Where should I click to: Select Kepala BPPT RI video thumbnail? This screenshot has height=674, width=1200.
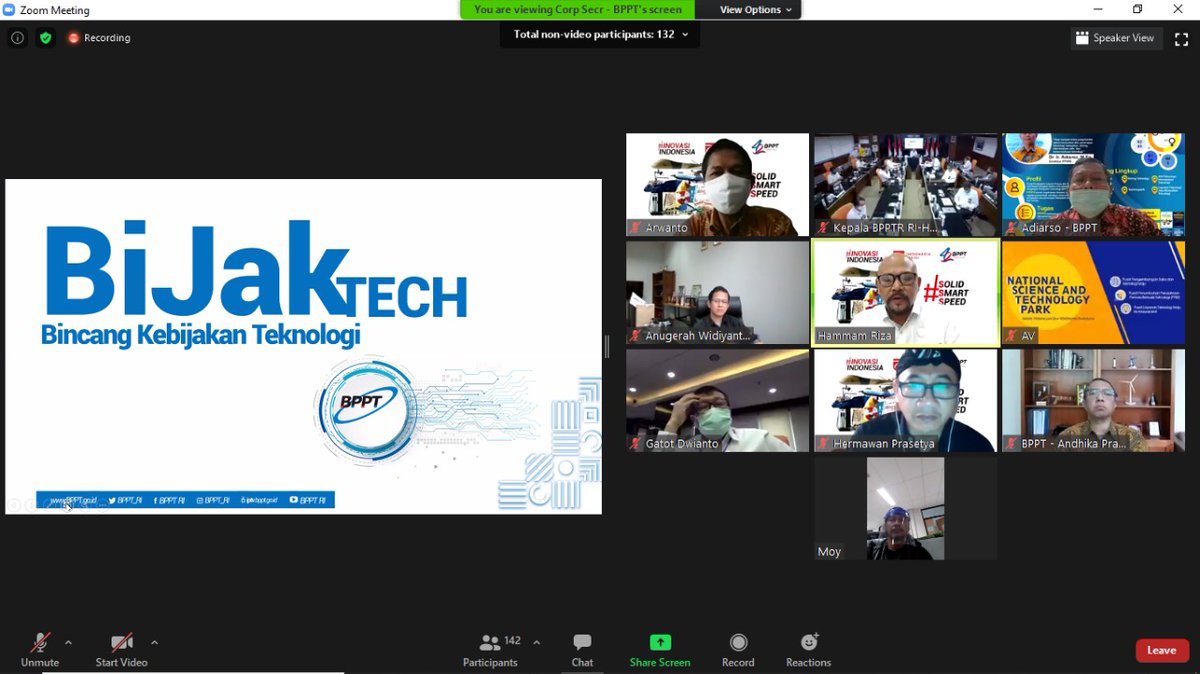pyautogui.click(x=905, y=185)
